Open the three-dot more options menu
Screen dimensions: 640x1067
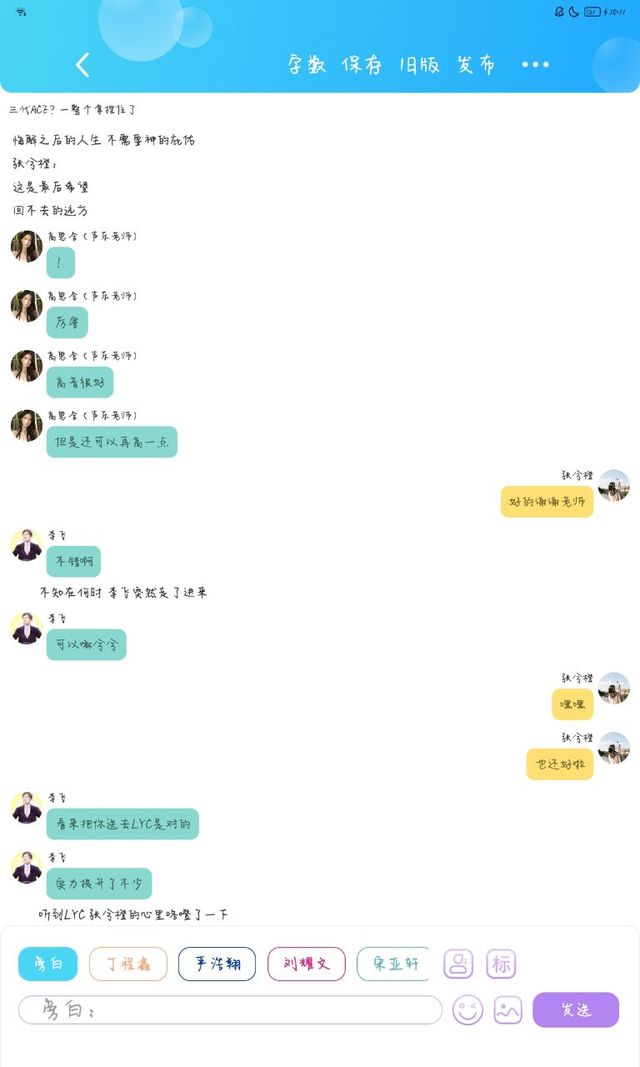click(535, 65)
